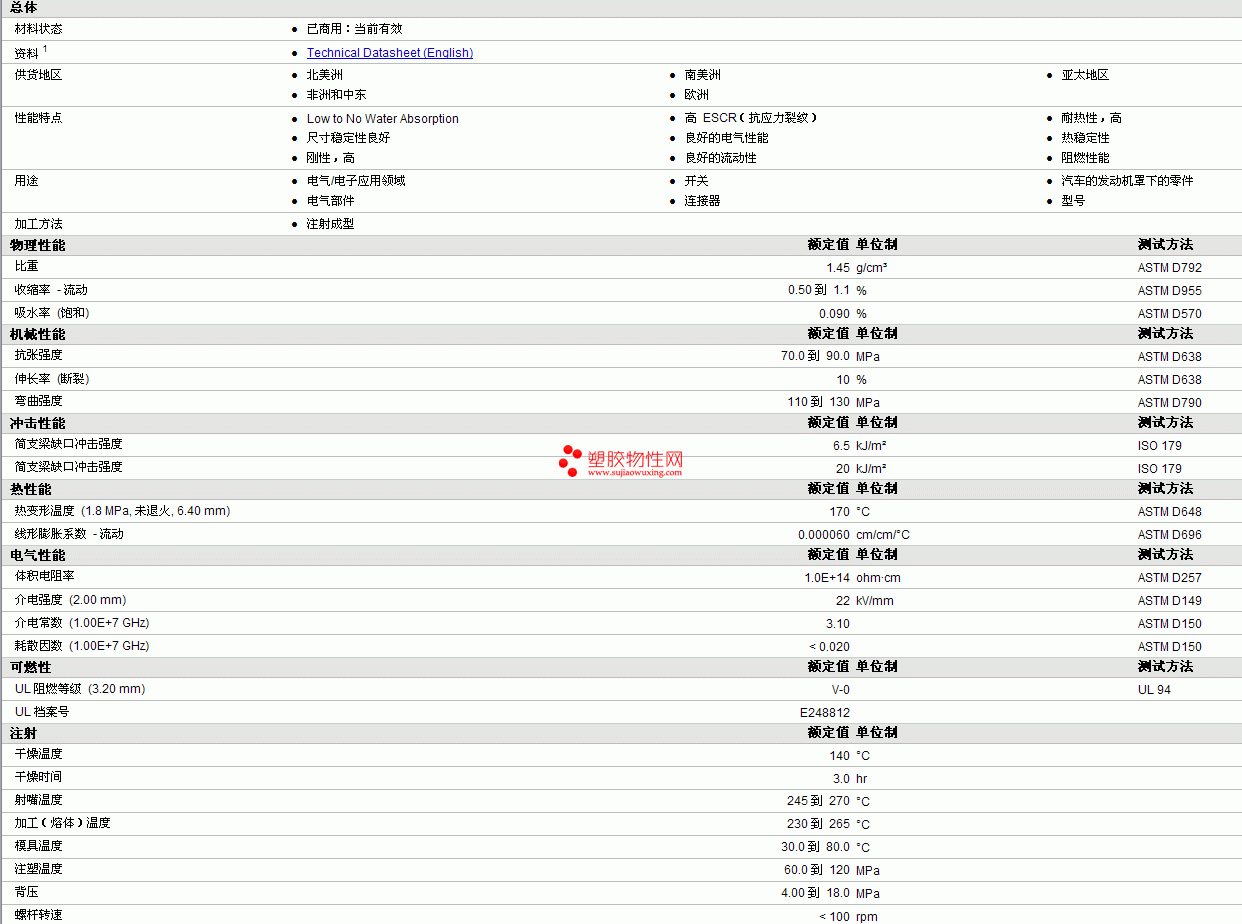Click ISO 179 in the 20 kJ/m² row
The height and width of the screenshot is (924, 1242).
point(1160,469)
